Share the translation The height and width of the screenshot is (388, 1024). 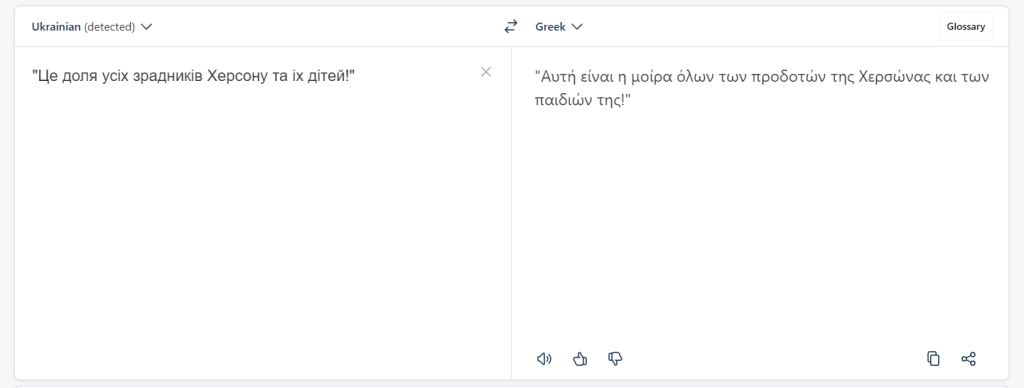968,359
